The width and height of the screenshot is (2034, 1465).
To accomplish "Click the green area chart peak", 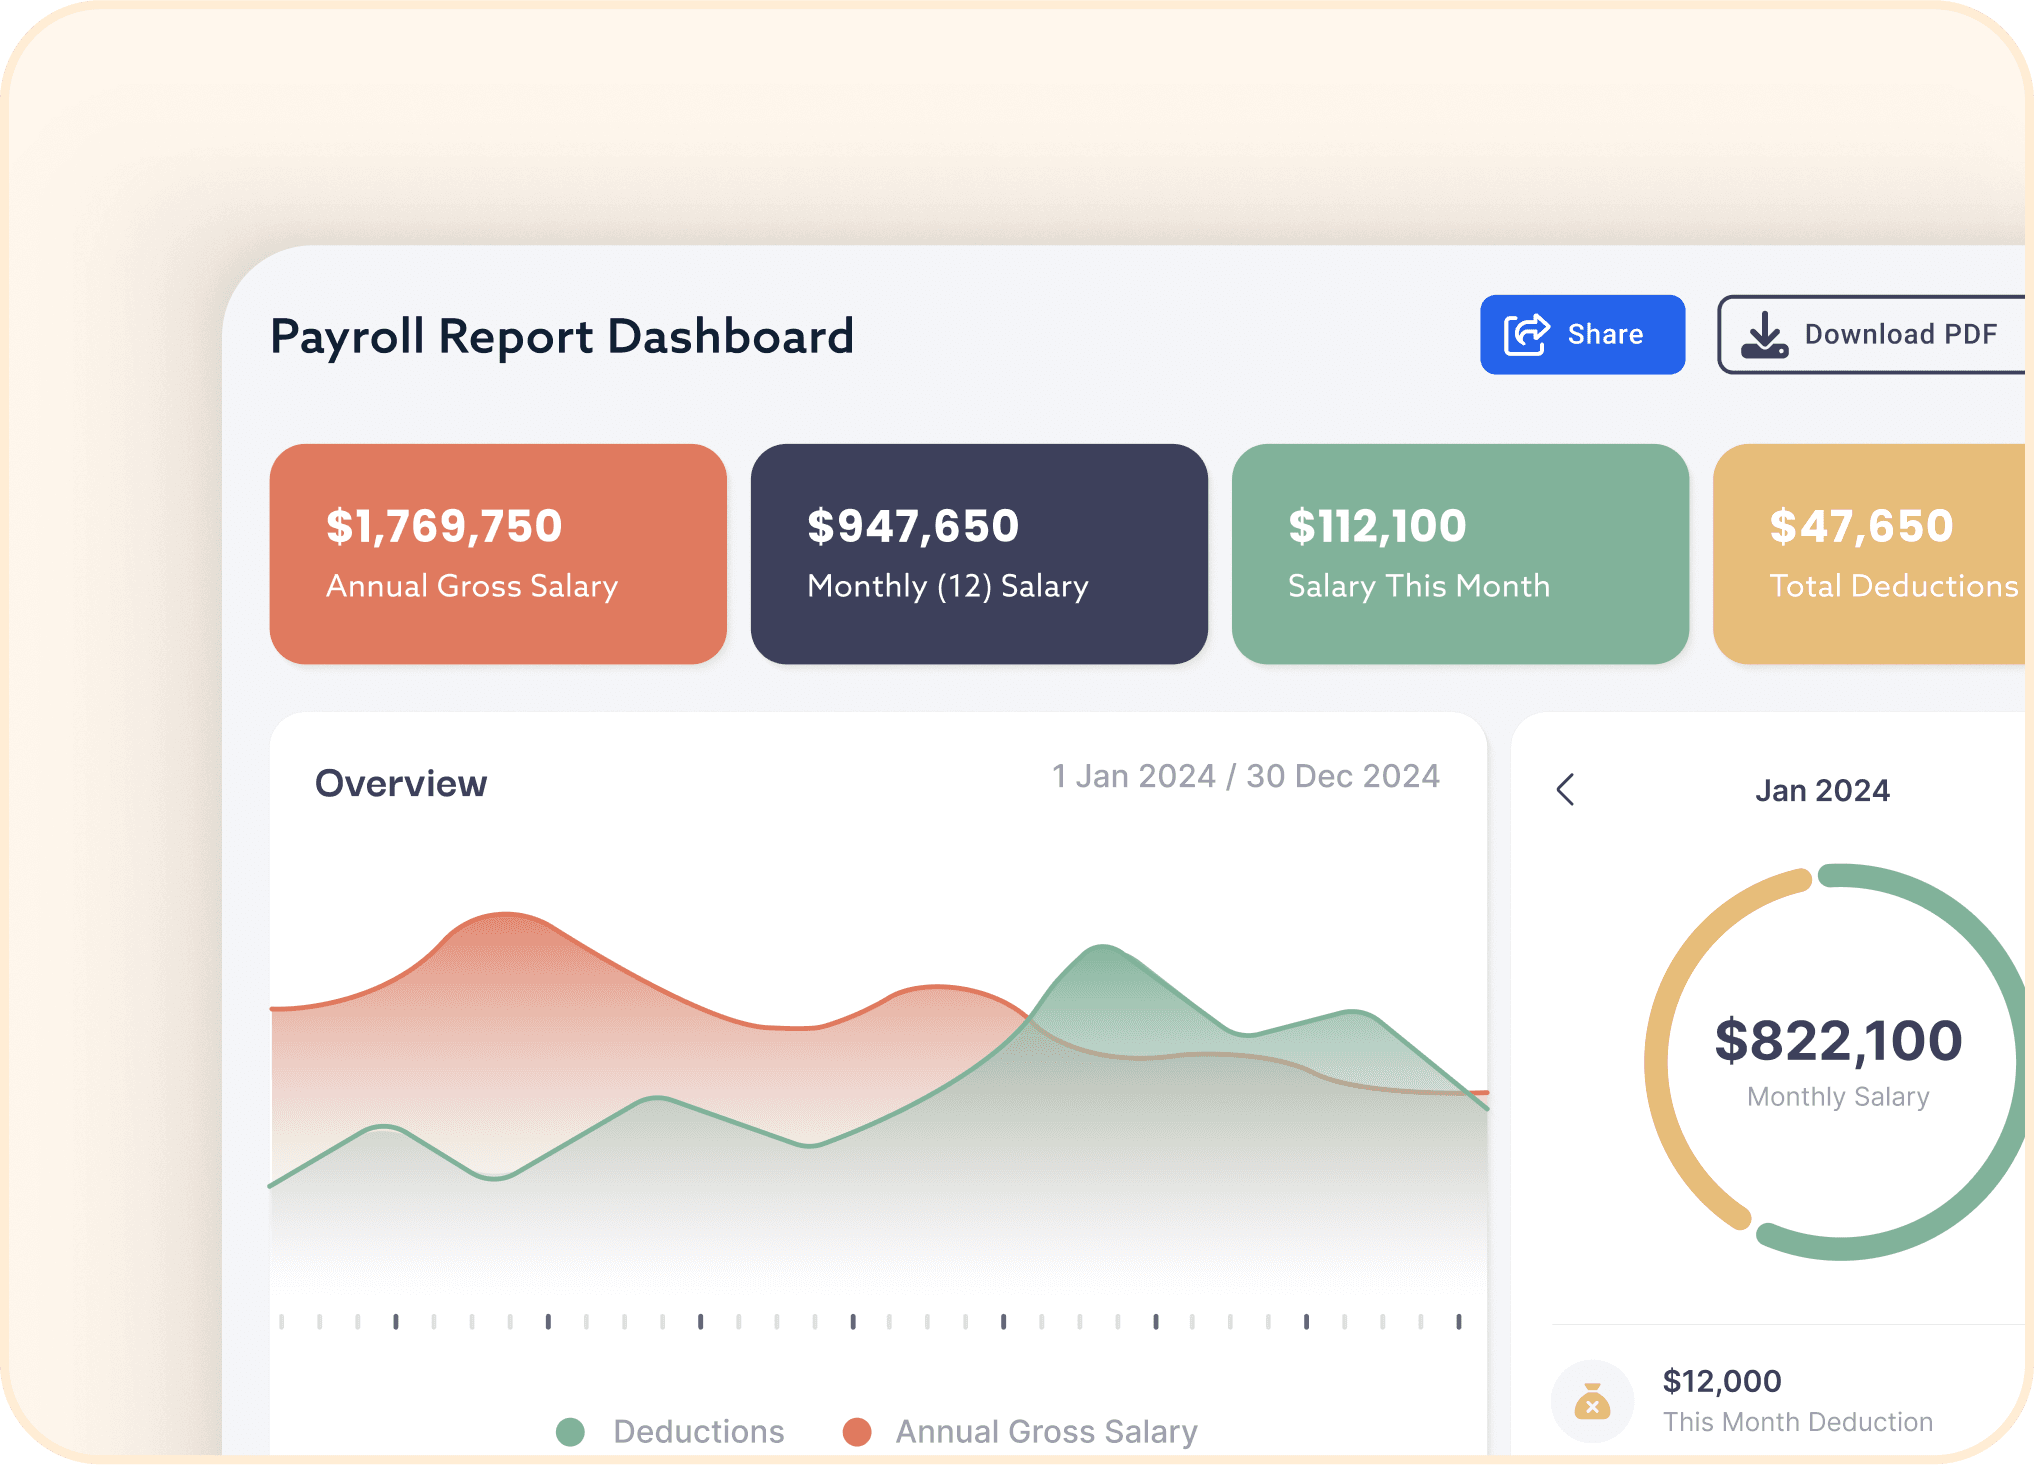I will click(x=1102, y=946).
